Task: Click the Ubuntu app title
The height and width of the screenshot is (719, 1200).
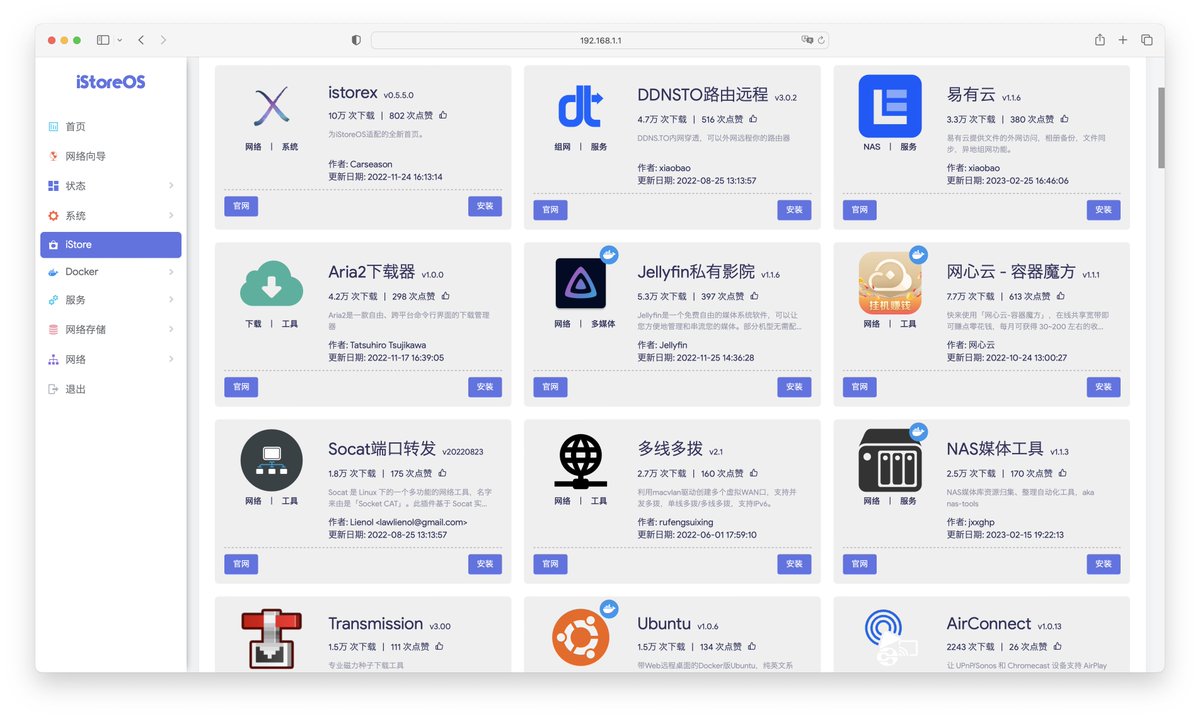Action: (x=664, y=623)
